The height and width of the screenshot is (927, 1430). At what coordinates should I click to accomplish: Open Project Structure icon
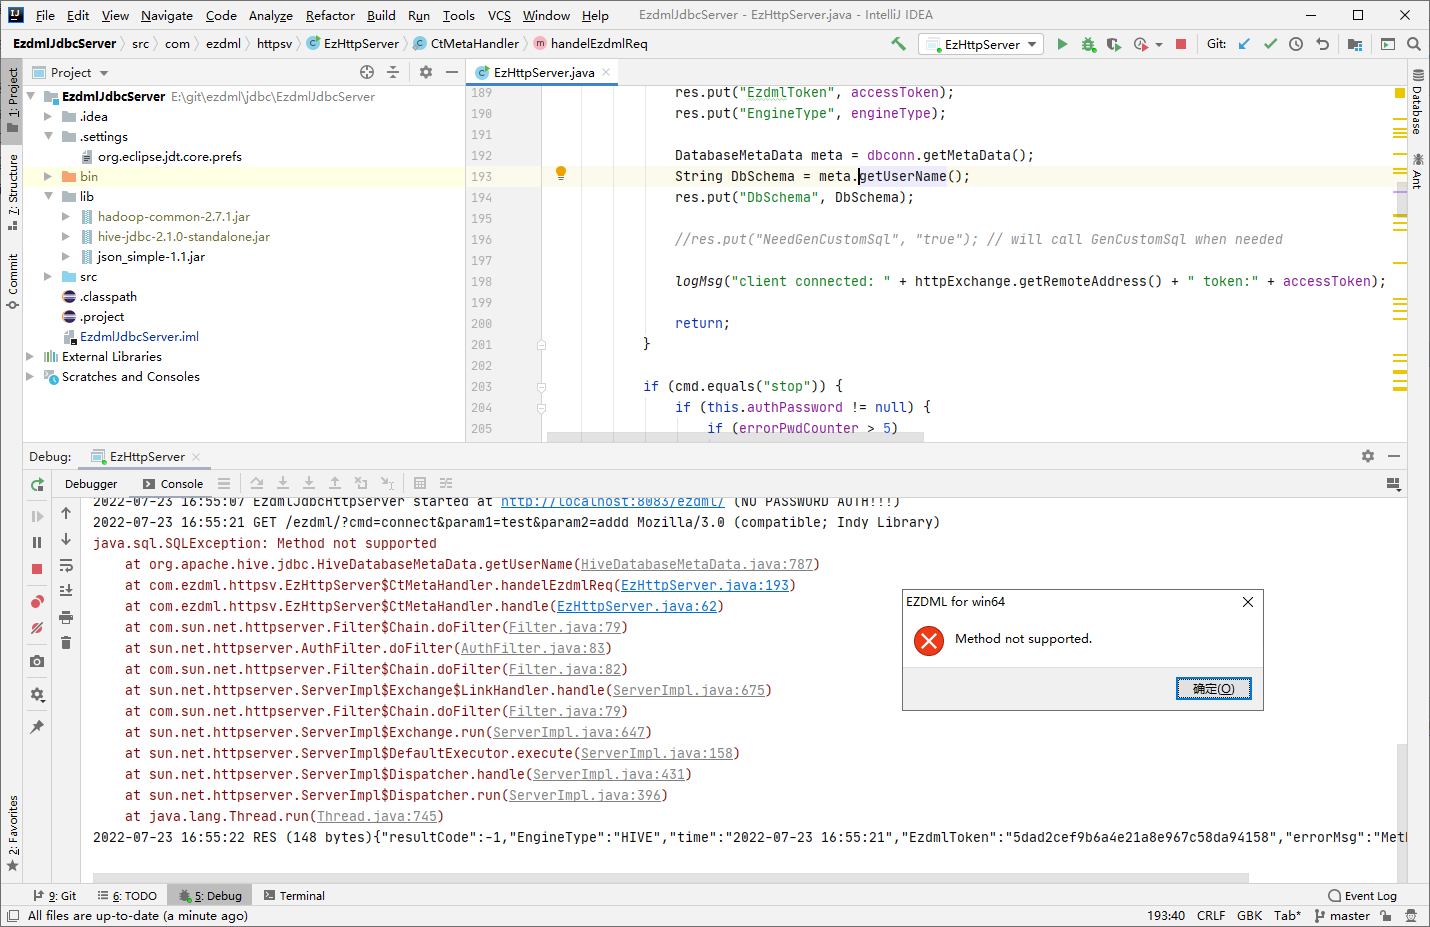(x=1355, y=44)
